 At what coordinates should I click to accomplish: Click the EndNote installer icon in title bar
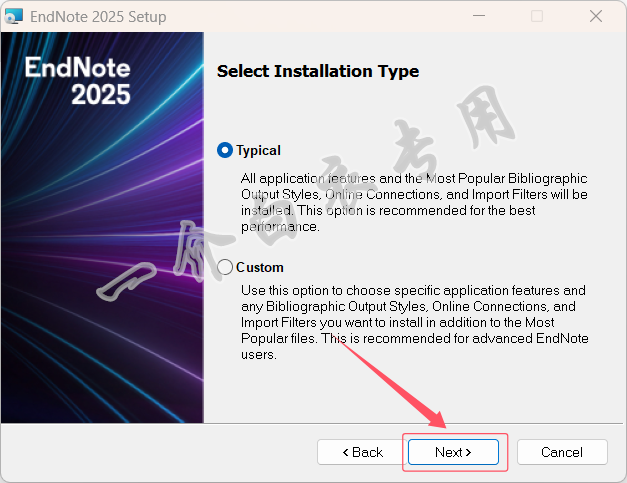(14, 16)
